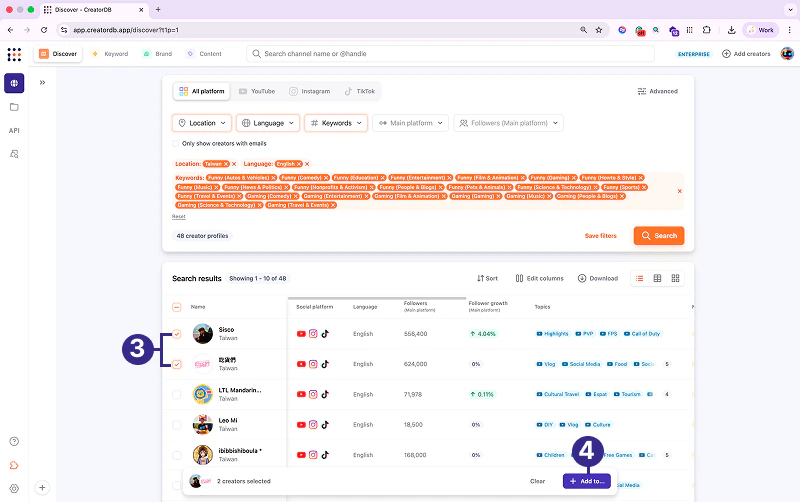The width and height of the screenshot is (800, 502).
Task: Open the user avatar at top right
Action: [x=787, y=54]
